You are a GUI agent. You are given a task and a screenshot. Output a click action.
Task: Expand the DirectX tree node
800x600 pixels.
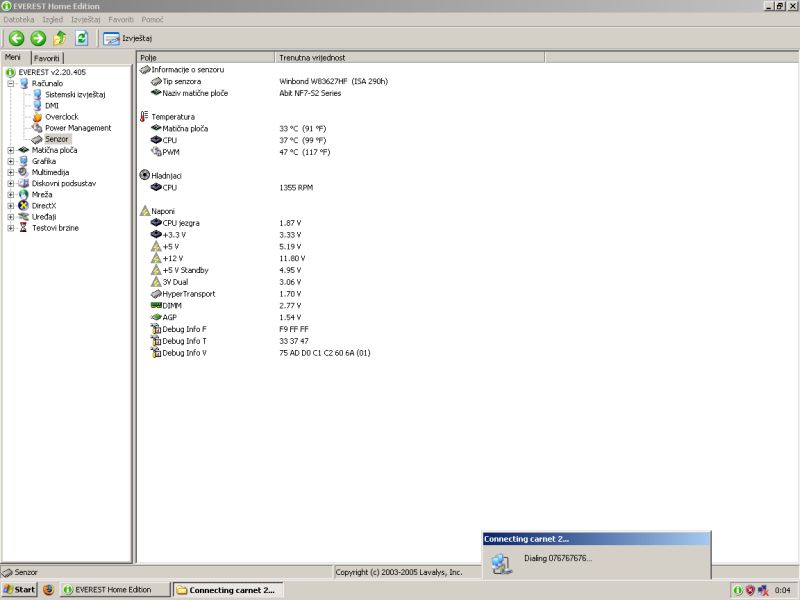coord(10,206)
